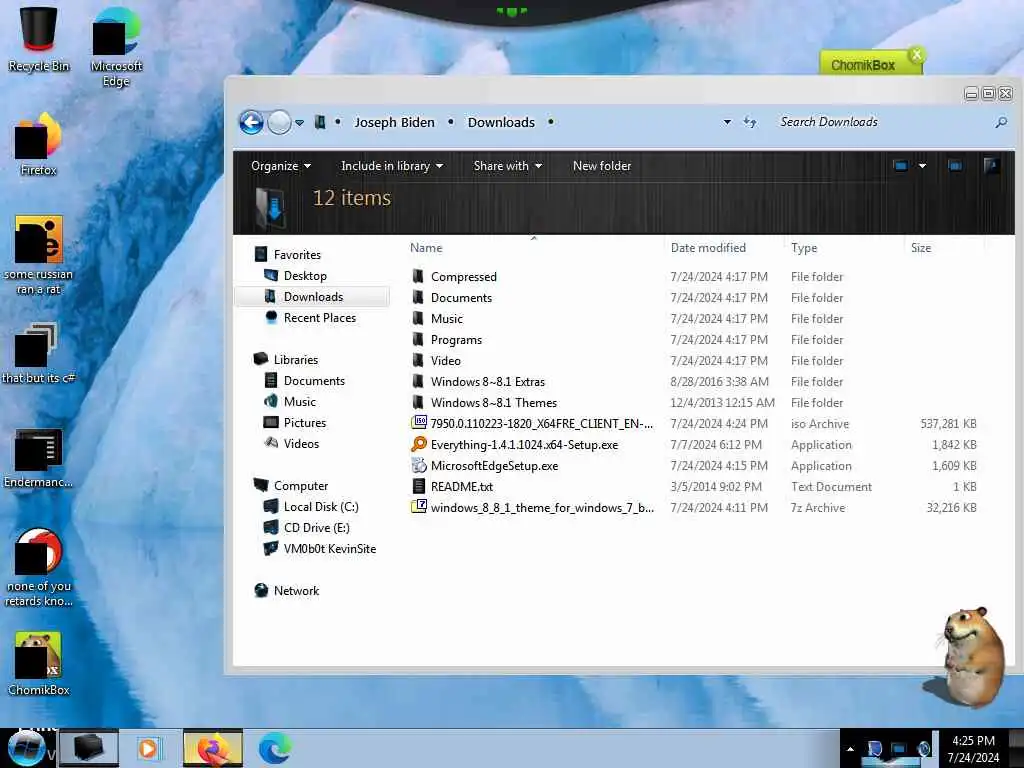Sort by the Size column header
The image size is (1024, 768).
pyautogui.click(x=921, y=248)
